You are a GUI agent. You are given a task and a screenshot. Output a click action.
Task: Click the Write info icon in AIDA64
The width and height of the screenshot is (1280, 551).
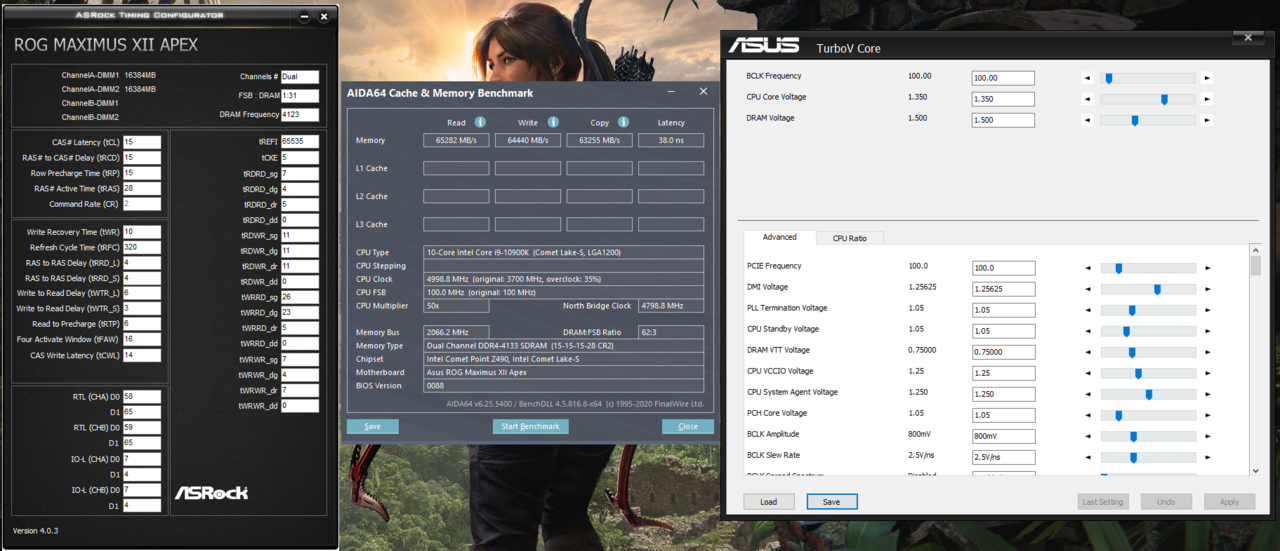[553, 122]
